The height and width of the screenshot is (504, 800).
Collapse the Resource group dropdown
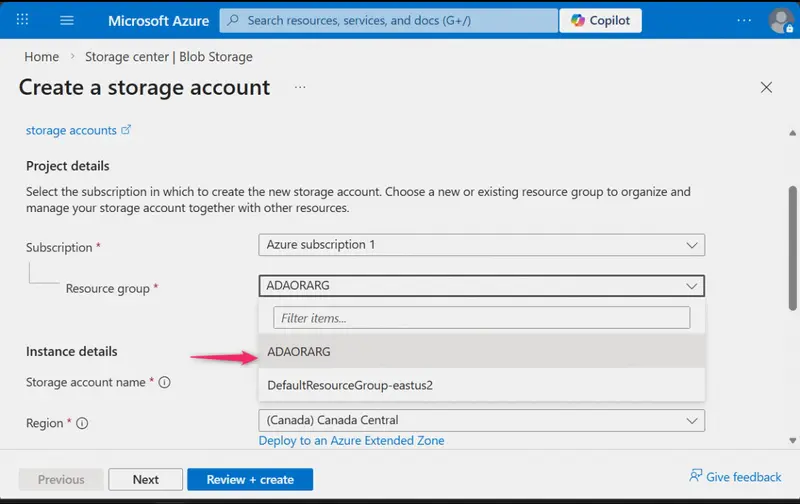pyautogui.click(x=482, y=286)
